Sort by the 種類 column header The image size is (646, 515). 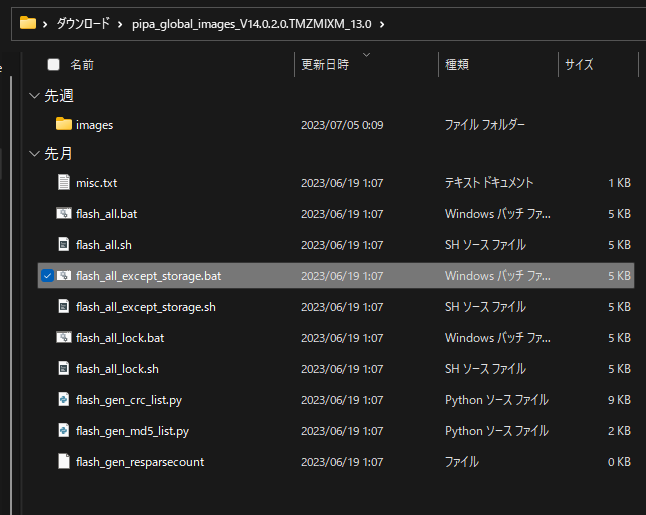click(x=457, y=65)
